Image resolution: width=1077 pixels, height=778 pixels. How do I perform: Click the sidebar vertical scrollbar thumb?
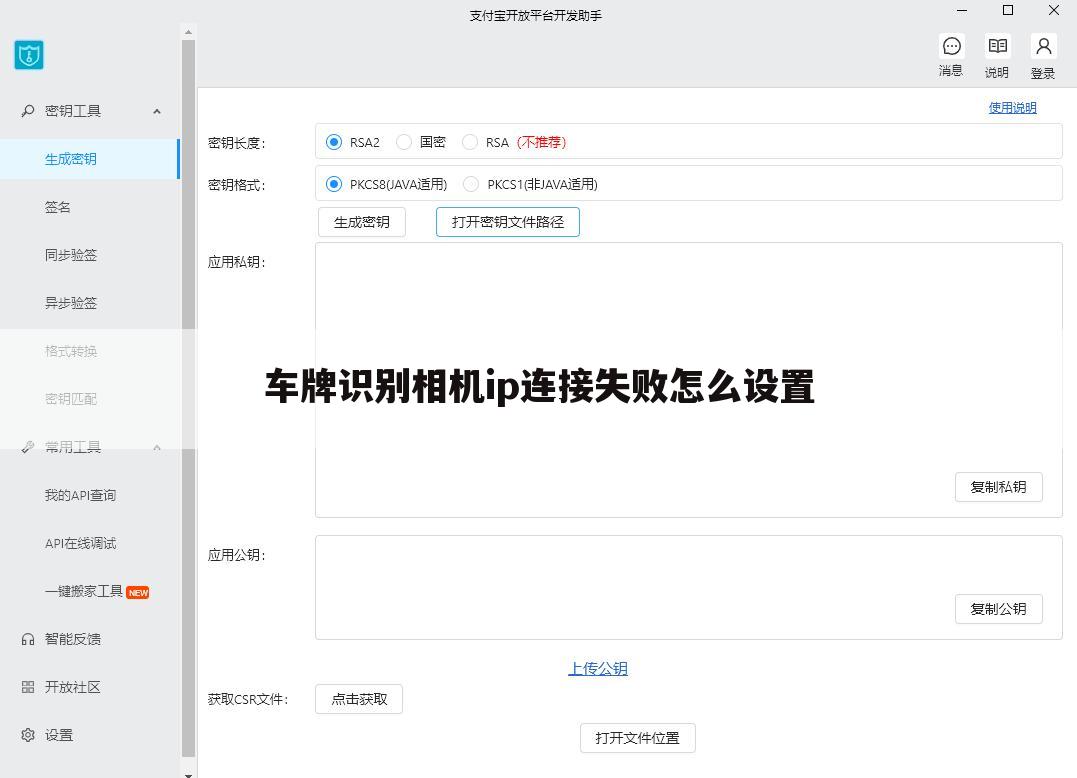pyautogui.click(x=188, y=398)
